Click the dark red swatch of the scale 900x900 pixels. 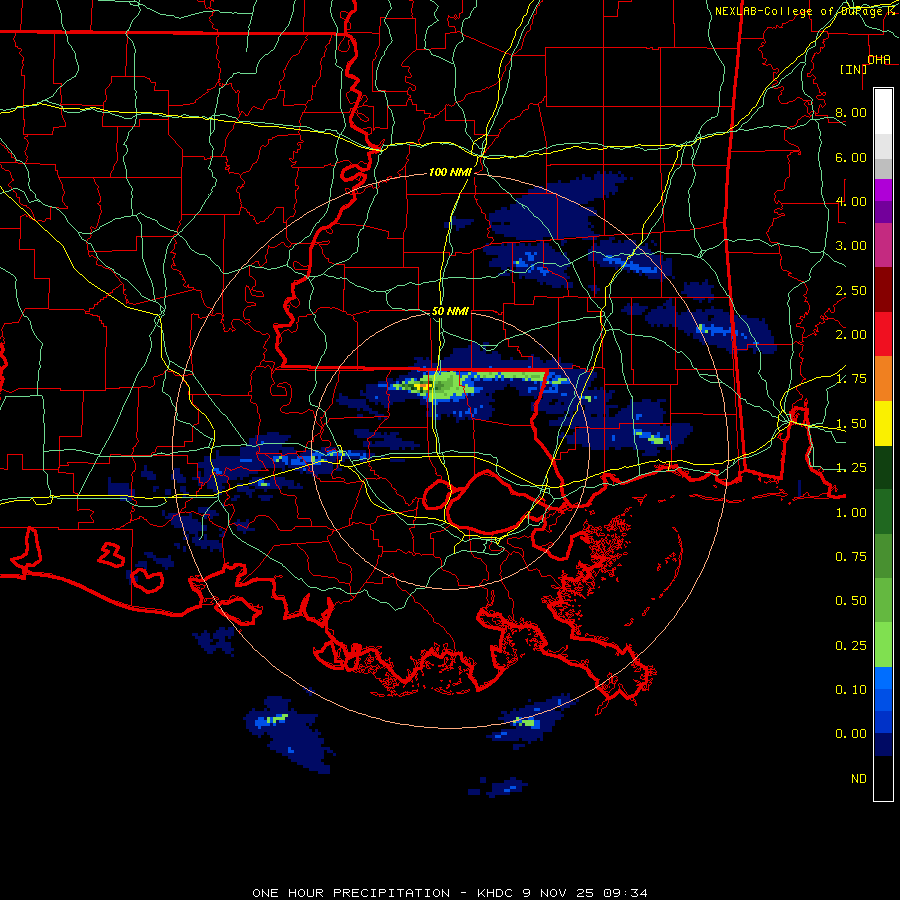[x=883, y=290]
